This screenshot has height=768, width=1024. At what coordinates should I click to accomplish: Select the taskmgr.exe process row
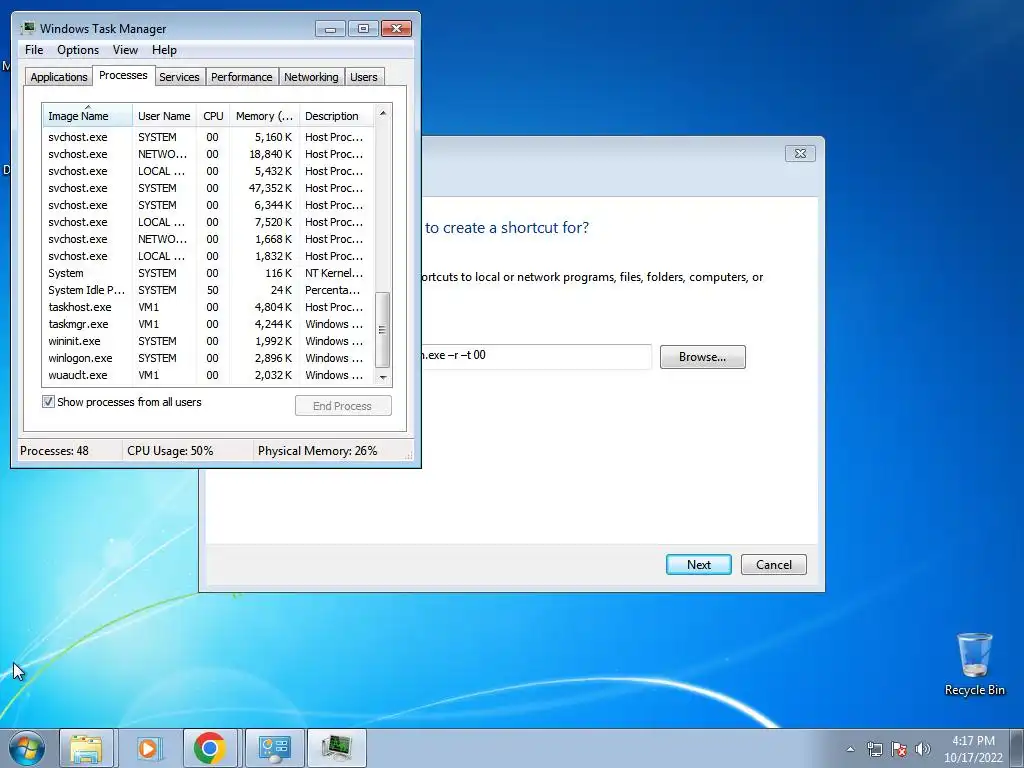(208, 324)
